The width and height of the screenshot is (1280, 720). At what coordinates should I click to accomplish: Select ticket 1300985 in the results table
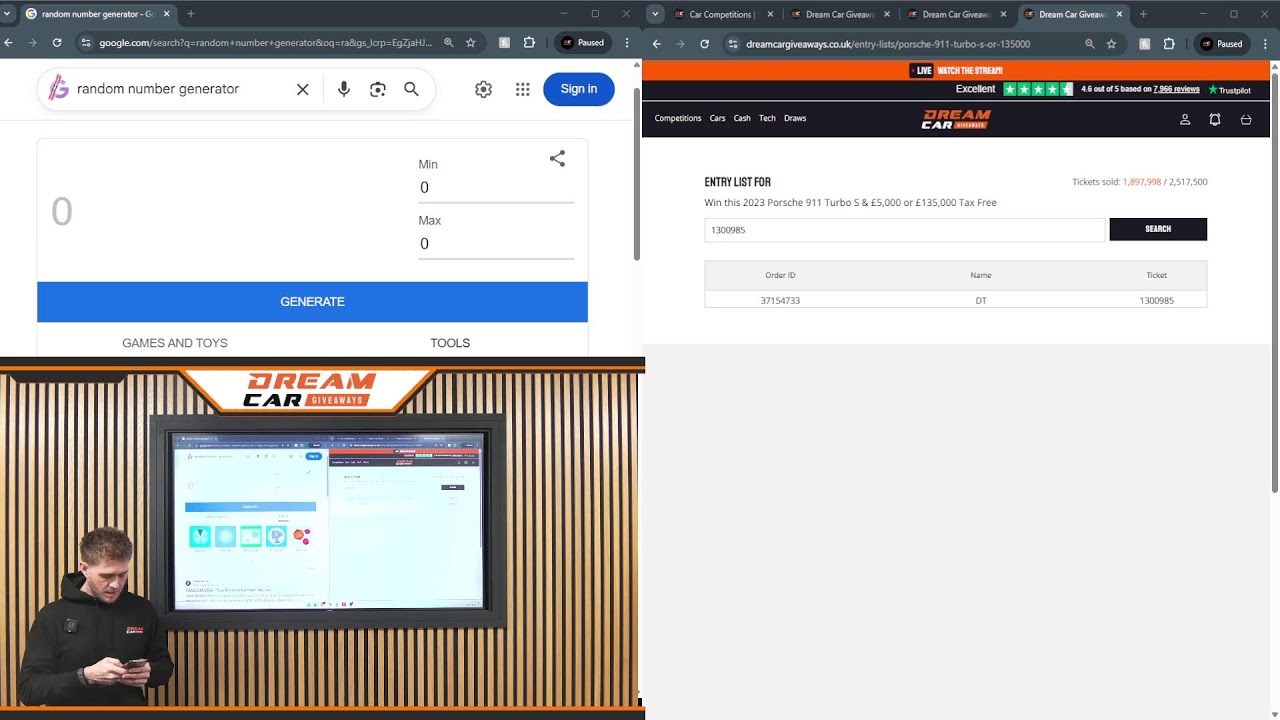[x=1157, y=300]
